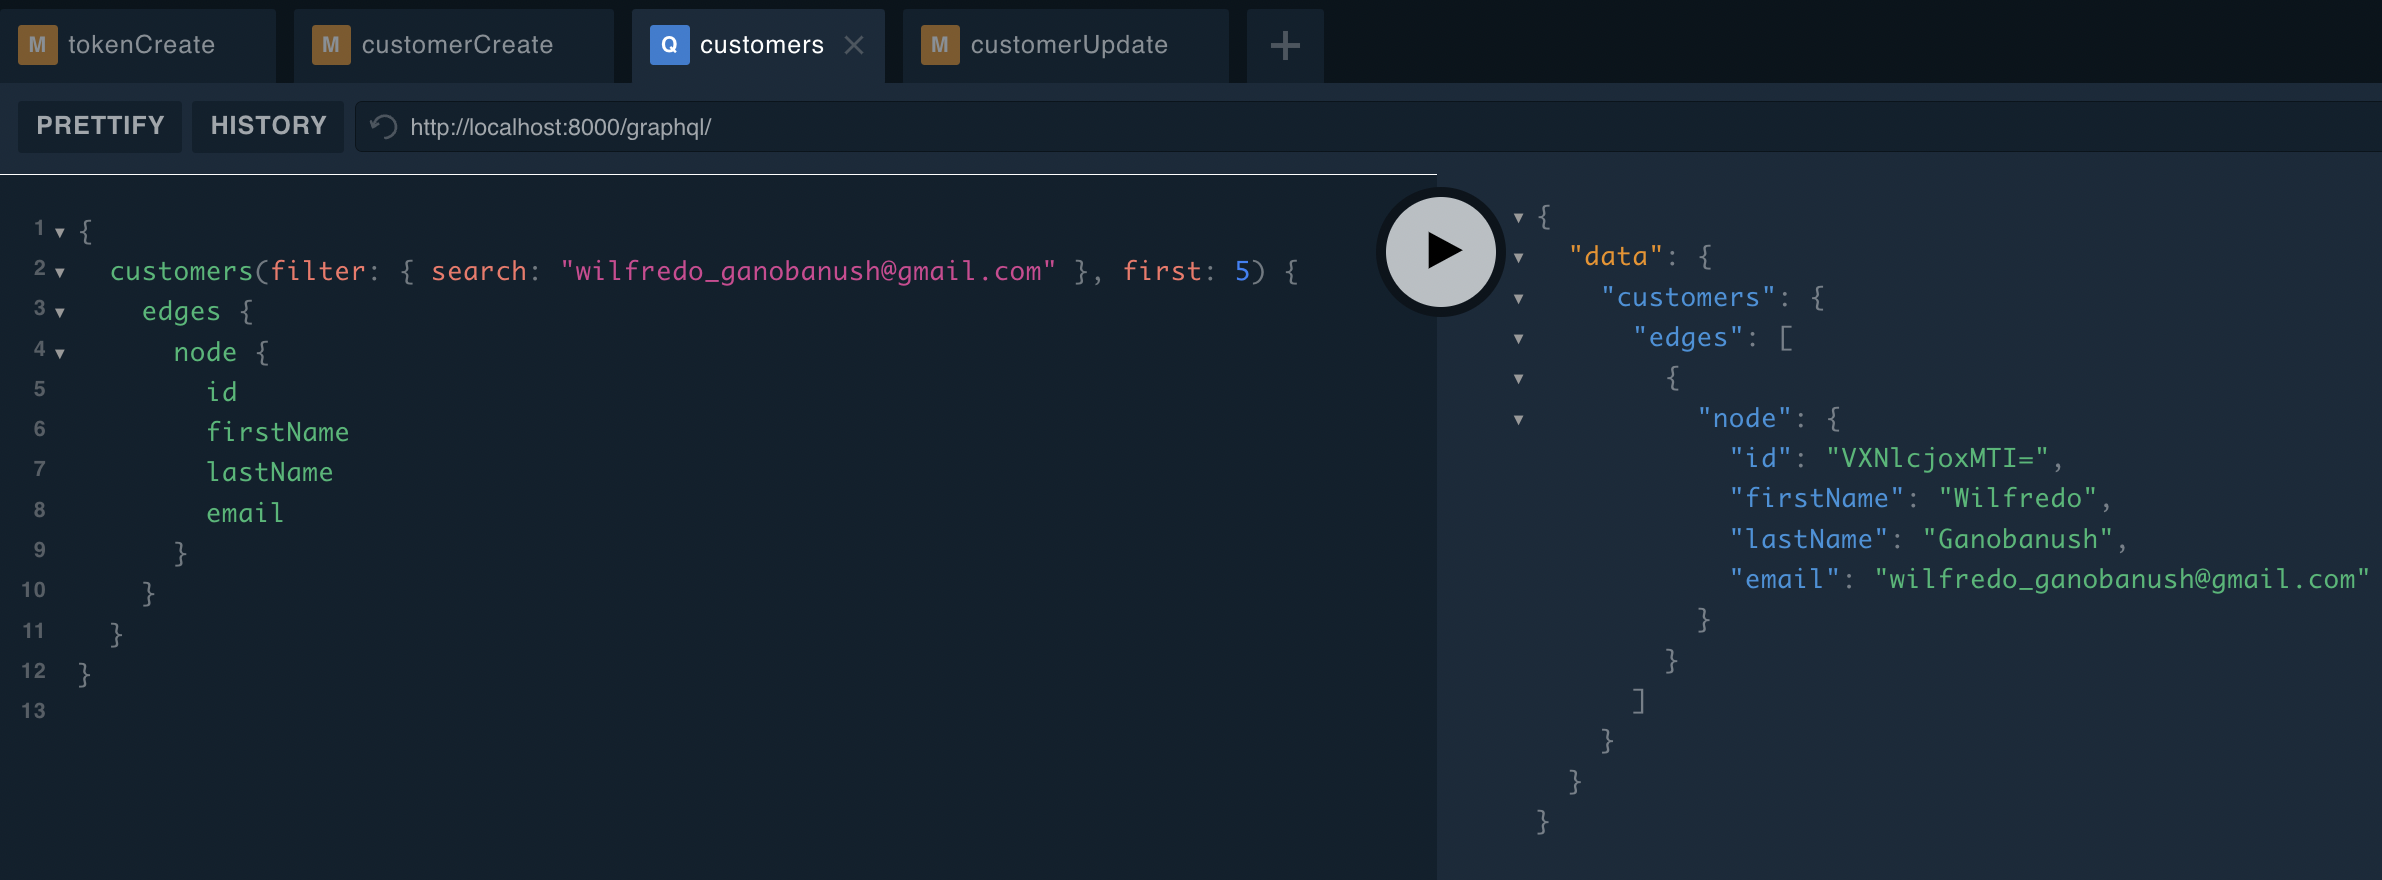This screenshot has width=2382, height=880.
Task: Click the M icon on the customerUpdate tab
Action: pos(939,46)
